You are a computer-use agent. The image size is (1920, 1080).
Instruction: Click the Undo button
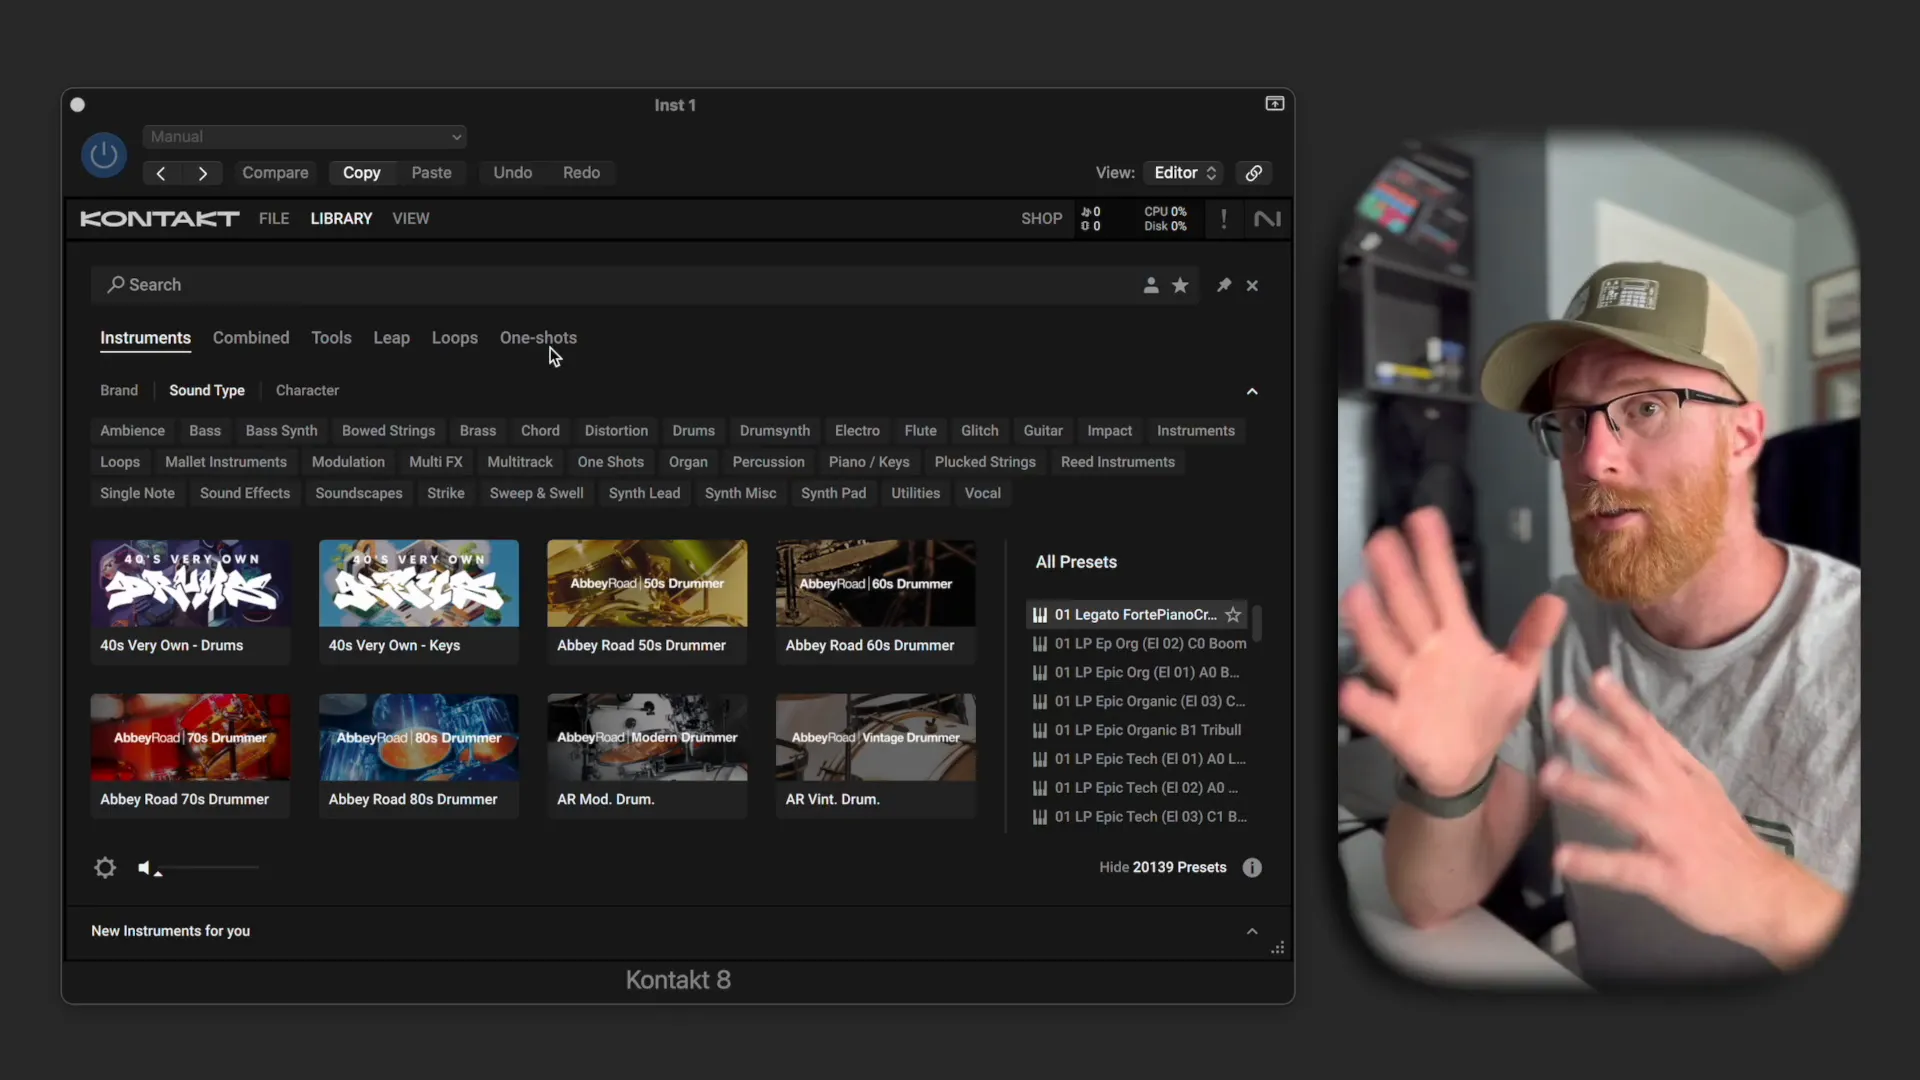[512, 173]
